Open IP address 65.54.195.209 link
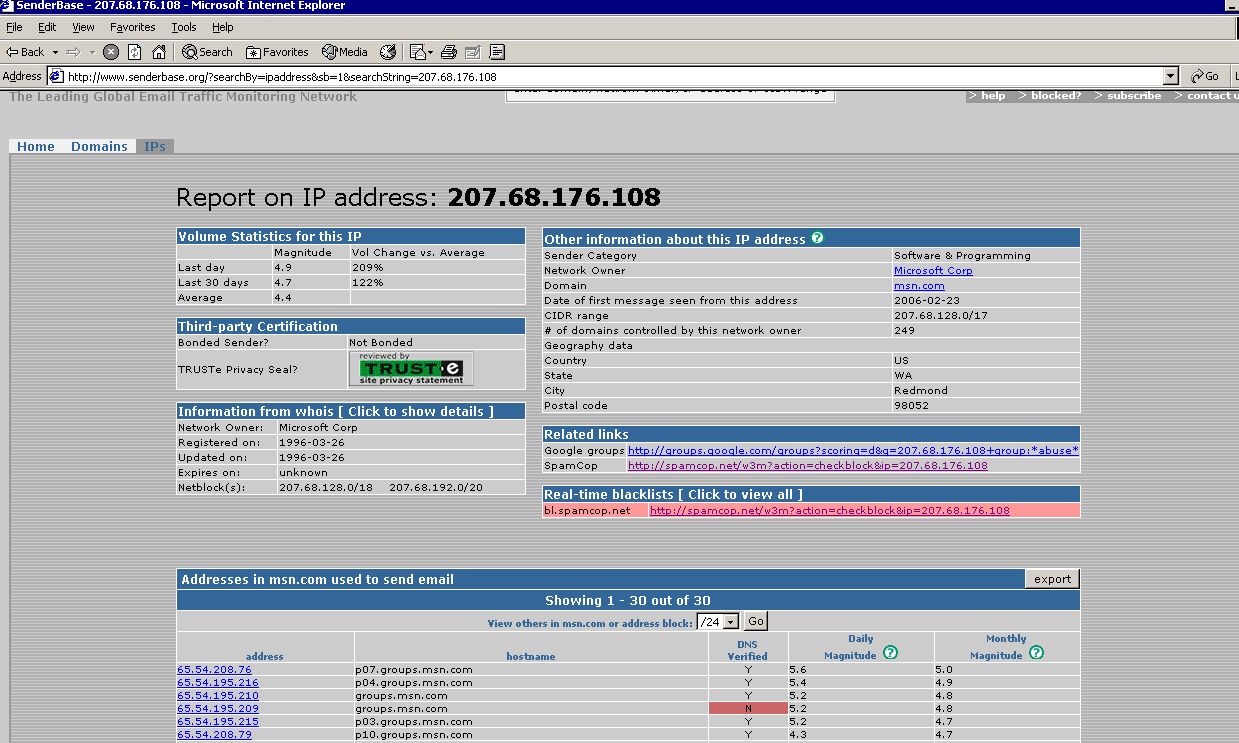Screen dimensions: 1239x743 pos(218,708)
